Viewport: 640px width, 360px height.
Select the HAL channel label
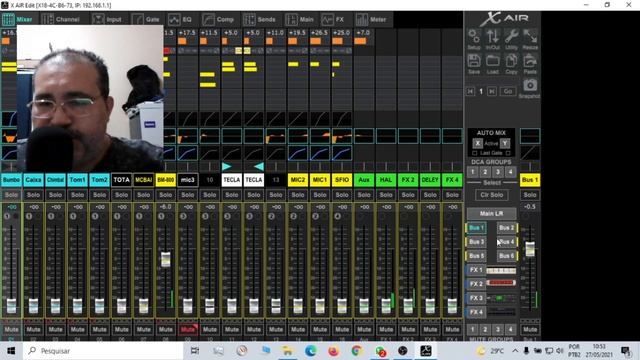coord(386,180)
